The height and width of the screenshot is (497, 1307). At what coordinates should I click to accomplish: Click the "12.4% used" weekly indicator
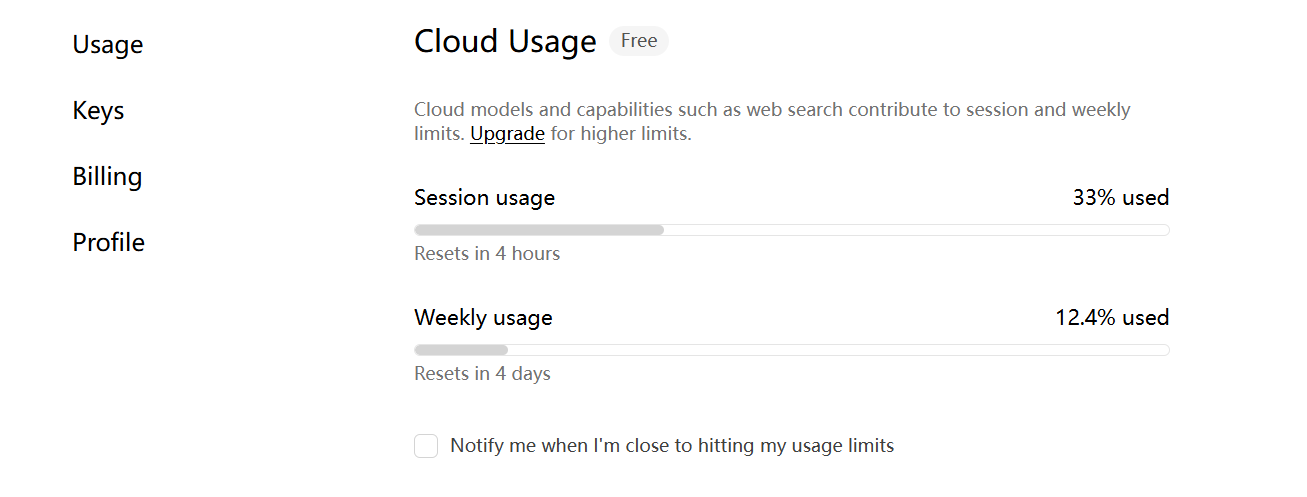[1111, 318]
